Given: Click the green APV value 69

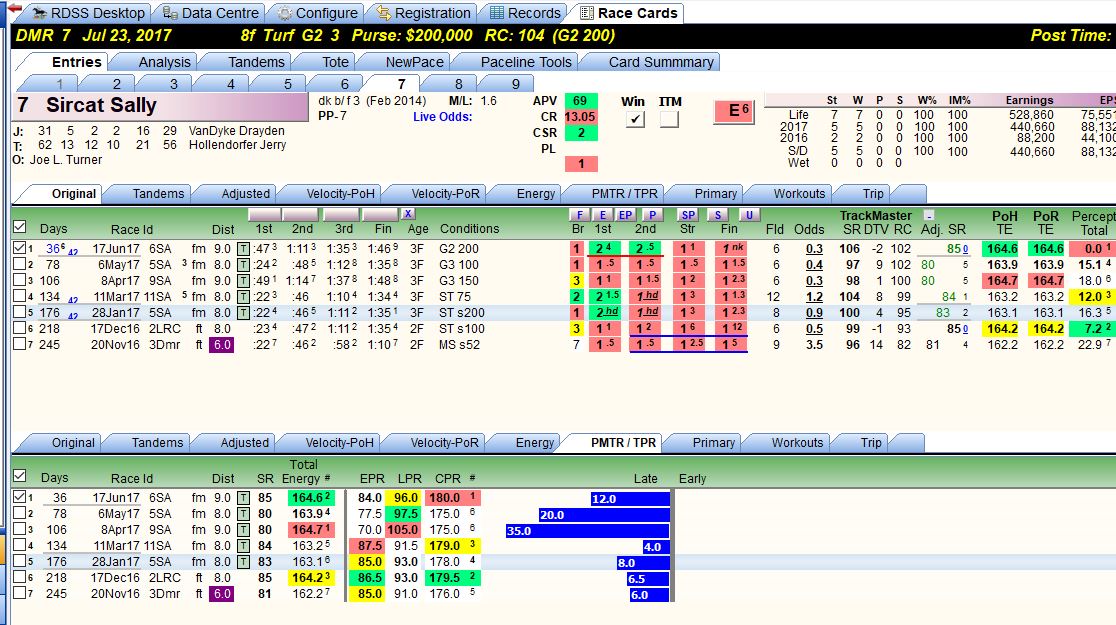Looking at the screenshot, I should 581,101.
